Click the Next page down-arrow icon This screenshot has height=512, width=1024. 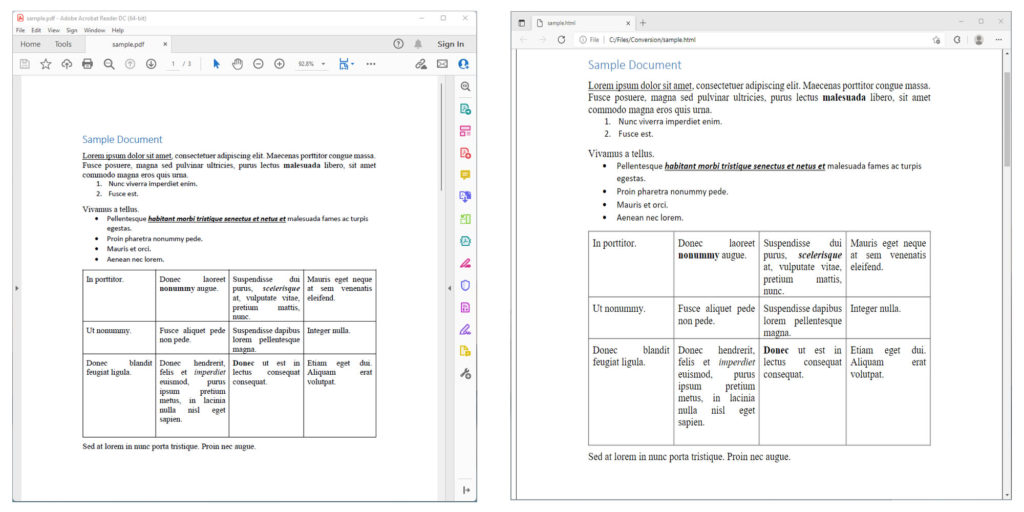tap(151, 64)
